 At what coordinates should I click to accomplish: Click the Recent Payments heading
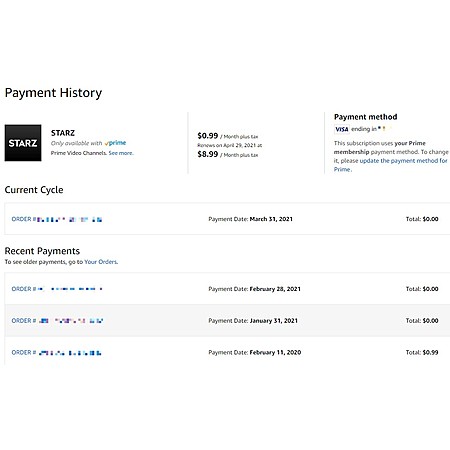click(42, 251)
